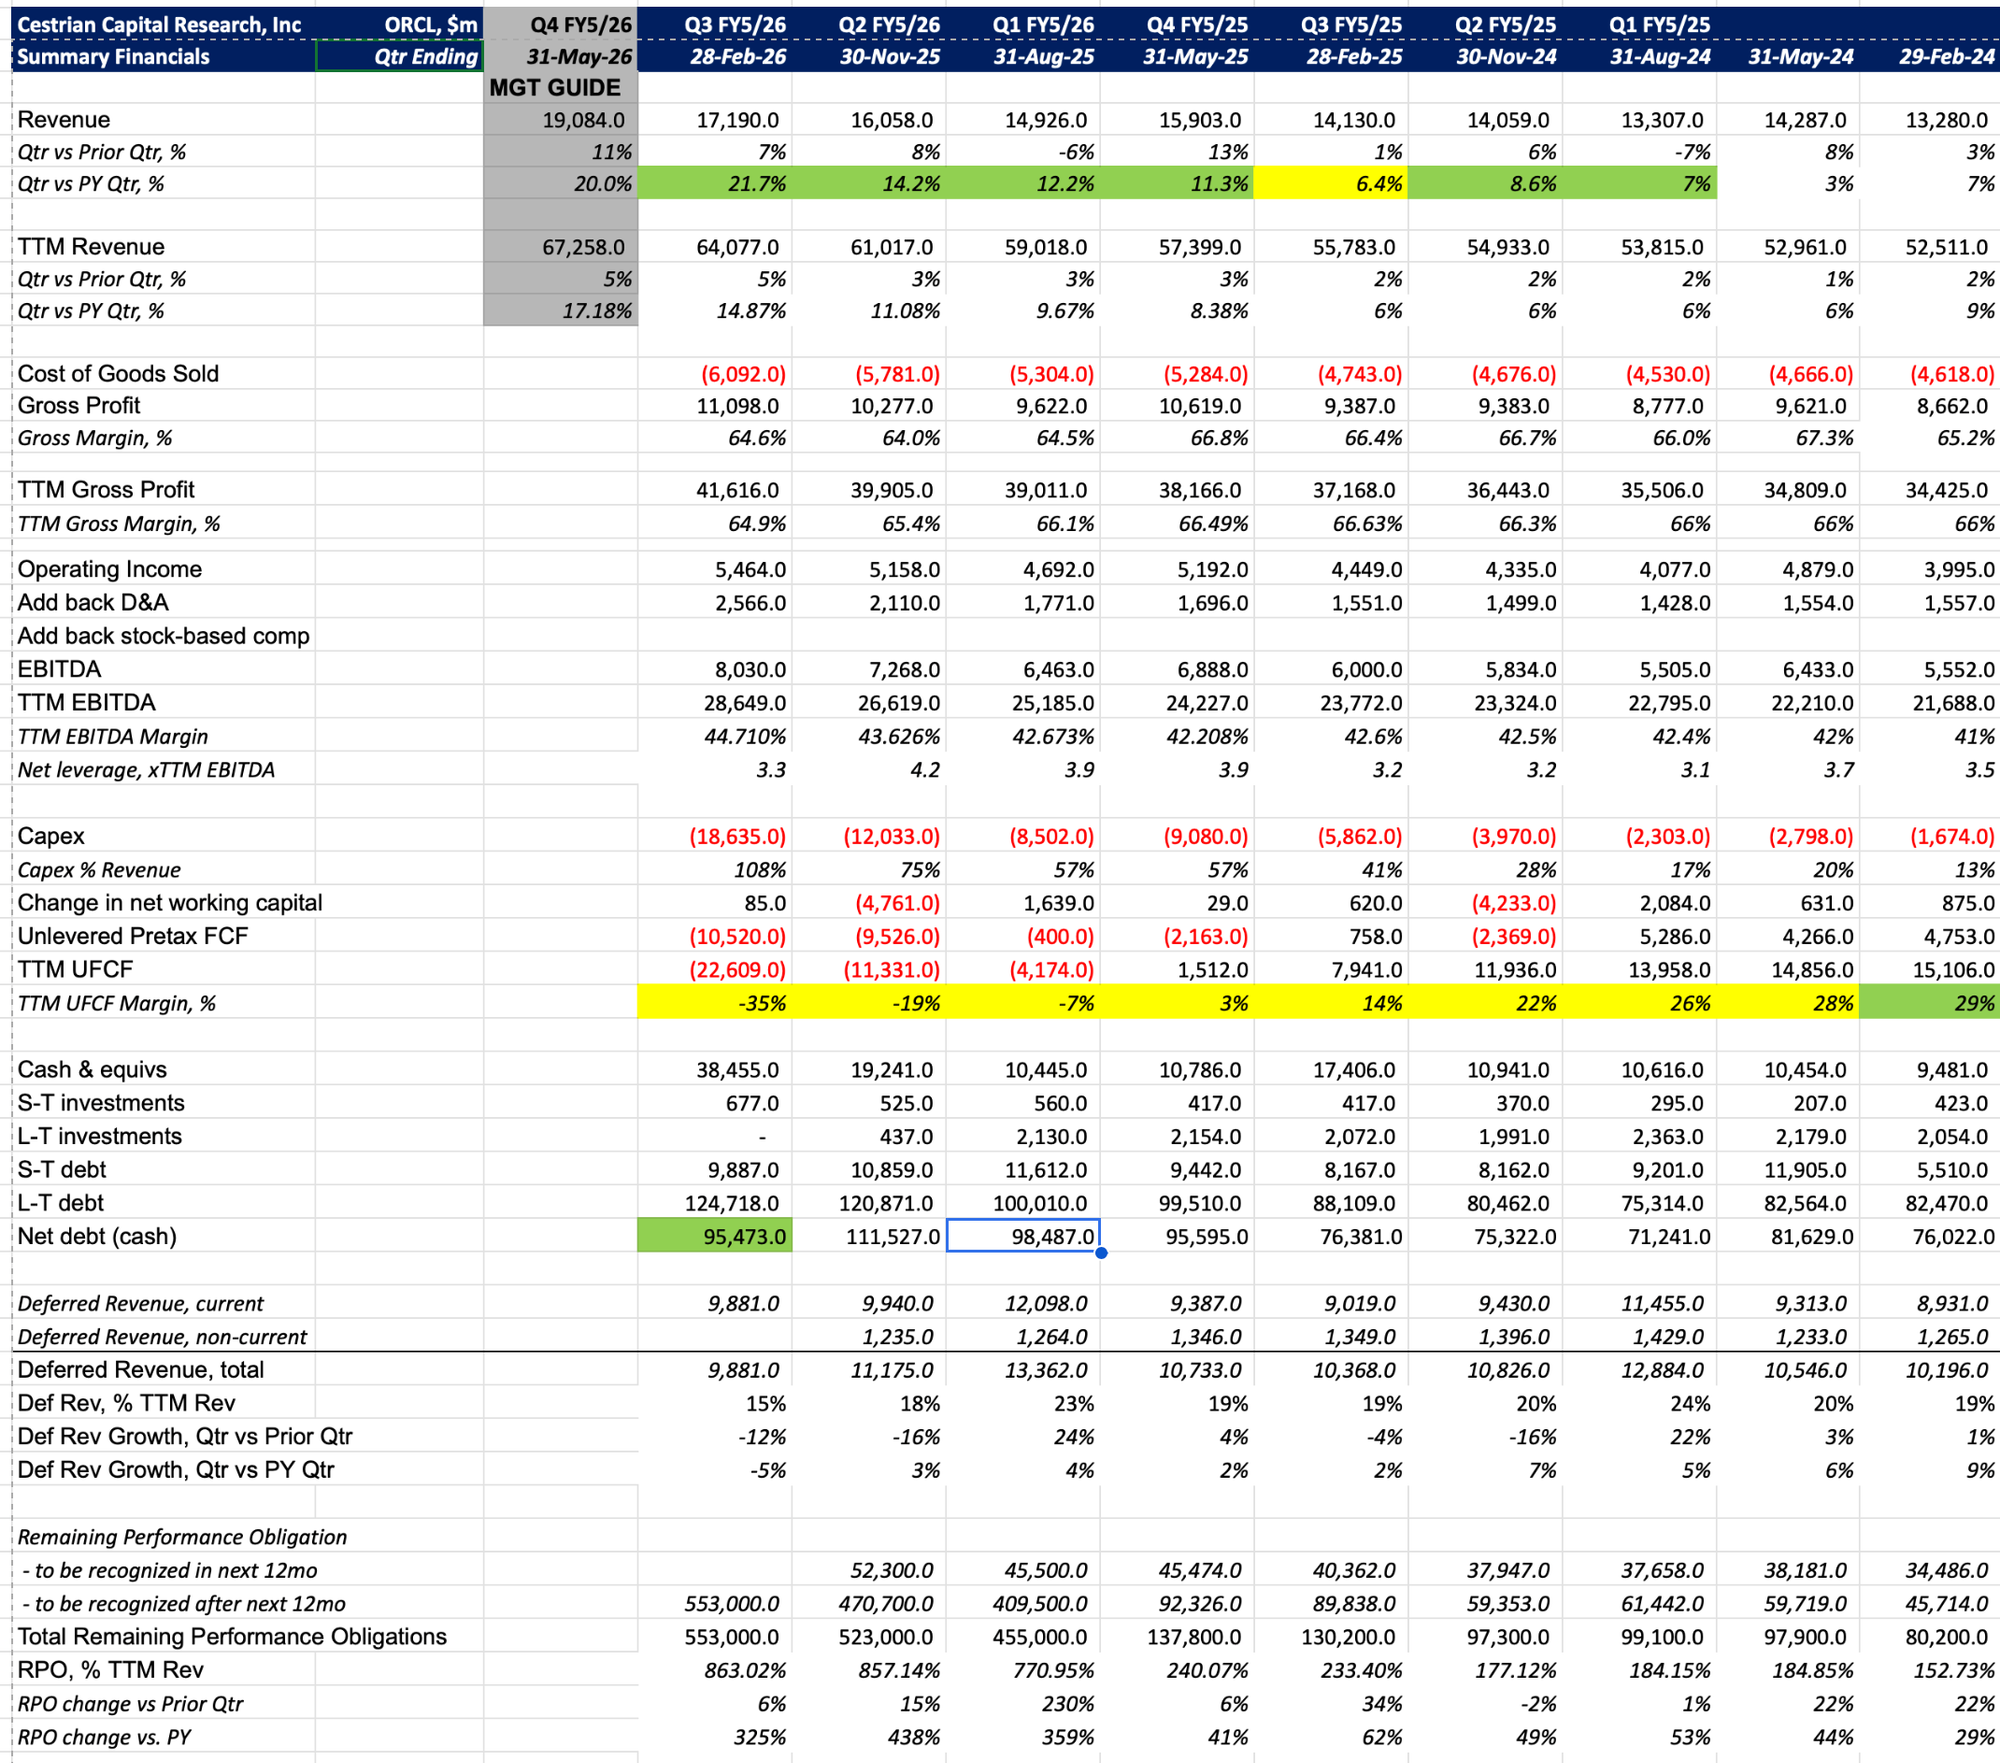Select the green Net debt cell 95,473.0
2000x1763 pixels.
click(x=715, y=1236)
